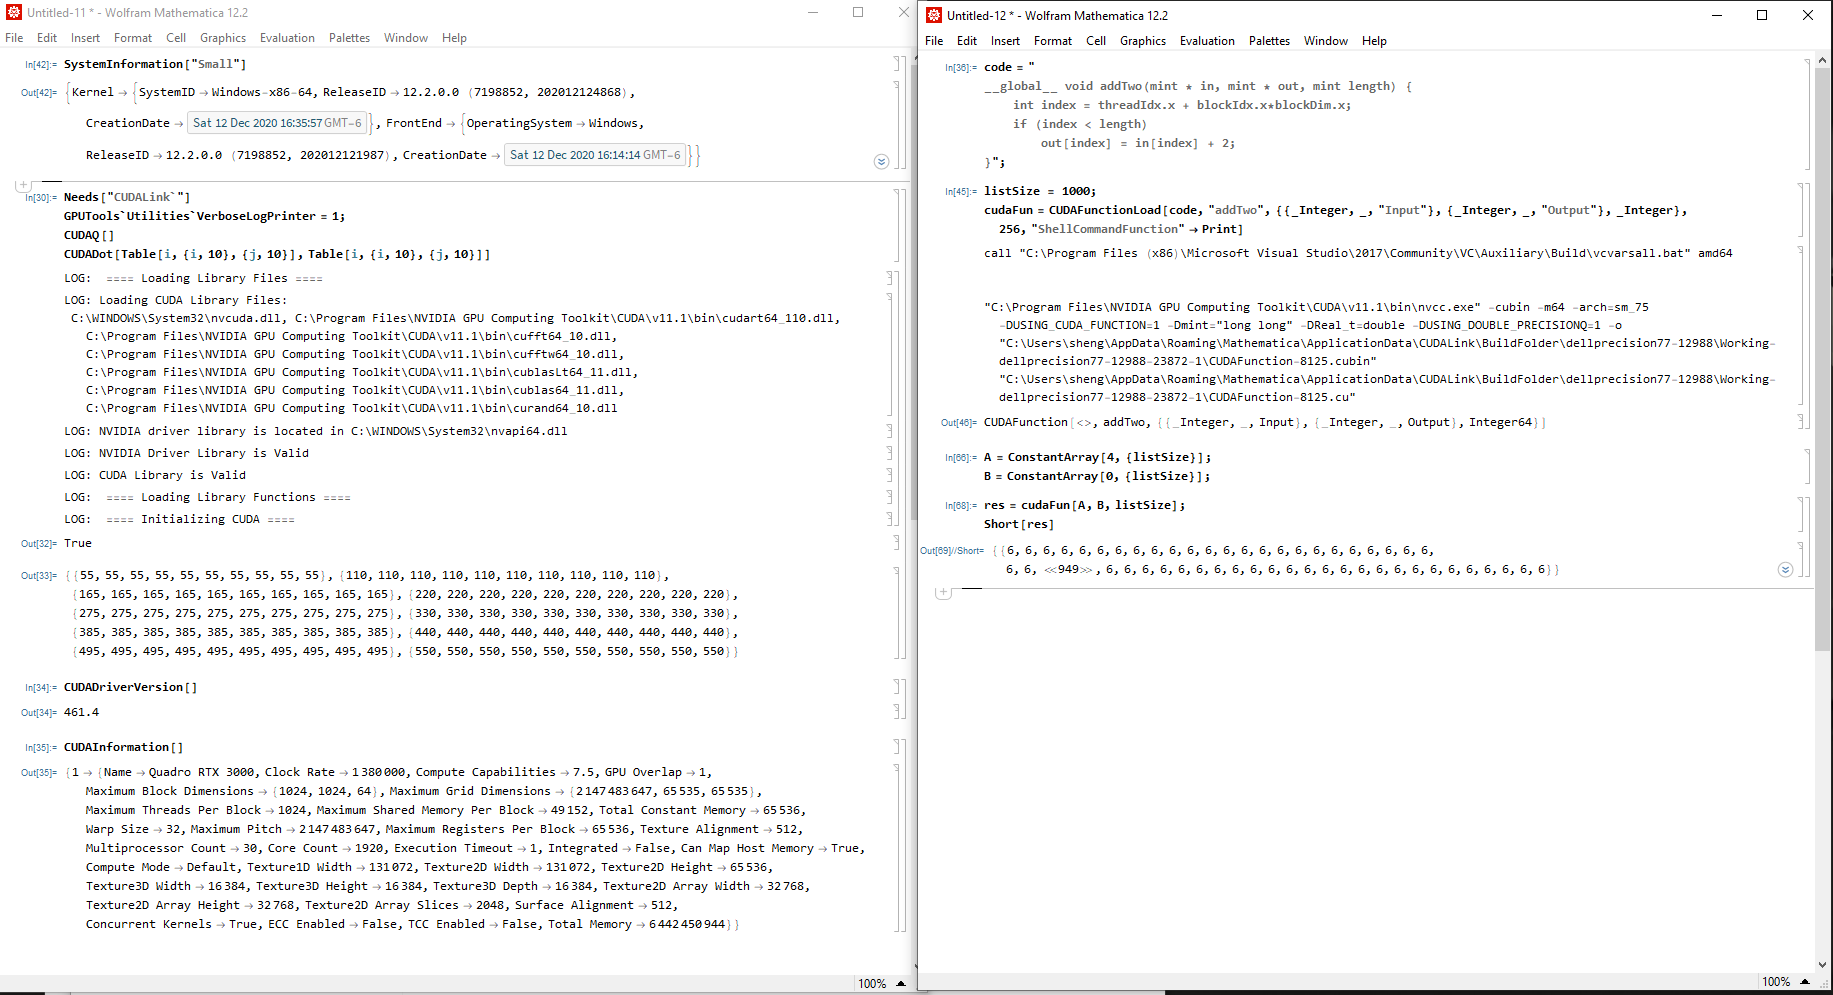1833x995 pixels.
Task: Select cell bracket of code definition cell In[36]
Action: [x=1807, y=115]
